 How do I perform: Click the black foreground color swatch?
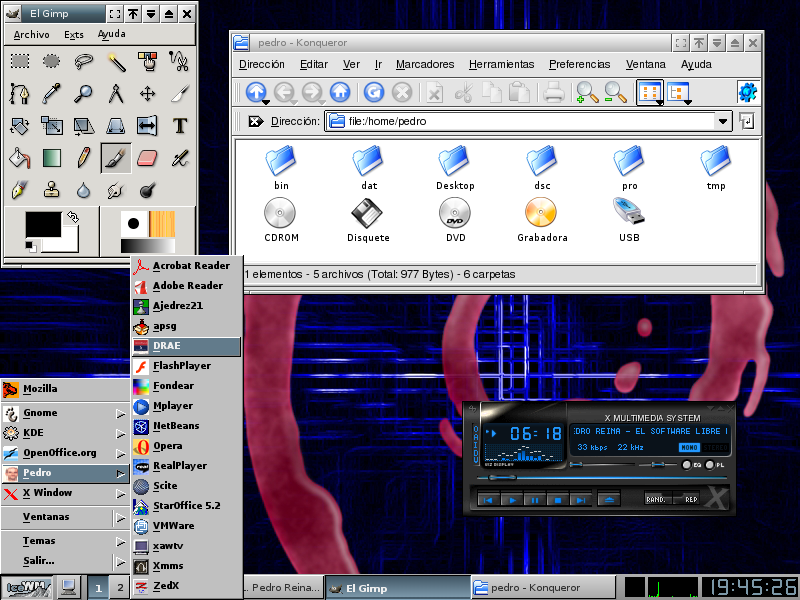coord(42,226)
